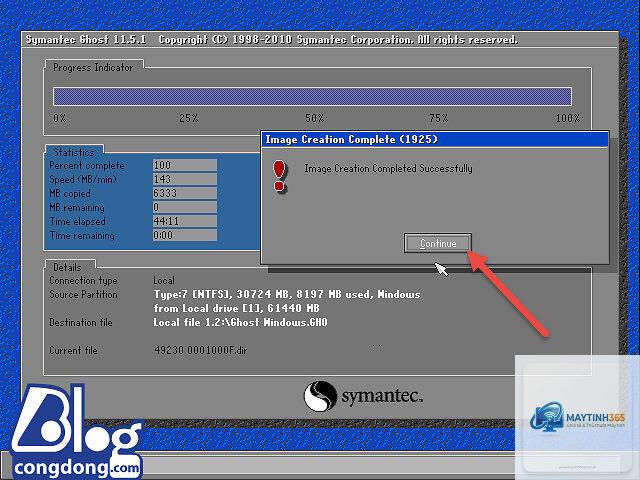This screenshot has height=480, width=640.
Task: Click 'Local file 1.2:\Ghost Windows.GHO' text
Action: click(240, 322)
